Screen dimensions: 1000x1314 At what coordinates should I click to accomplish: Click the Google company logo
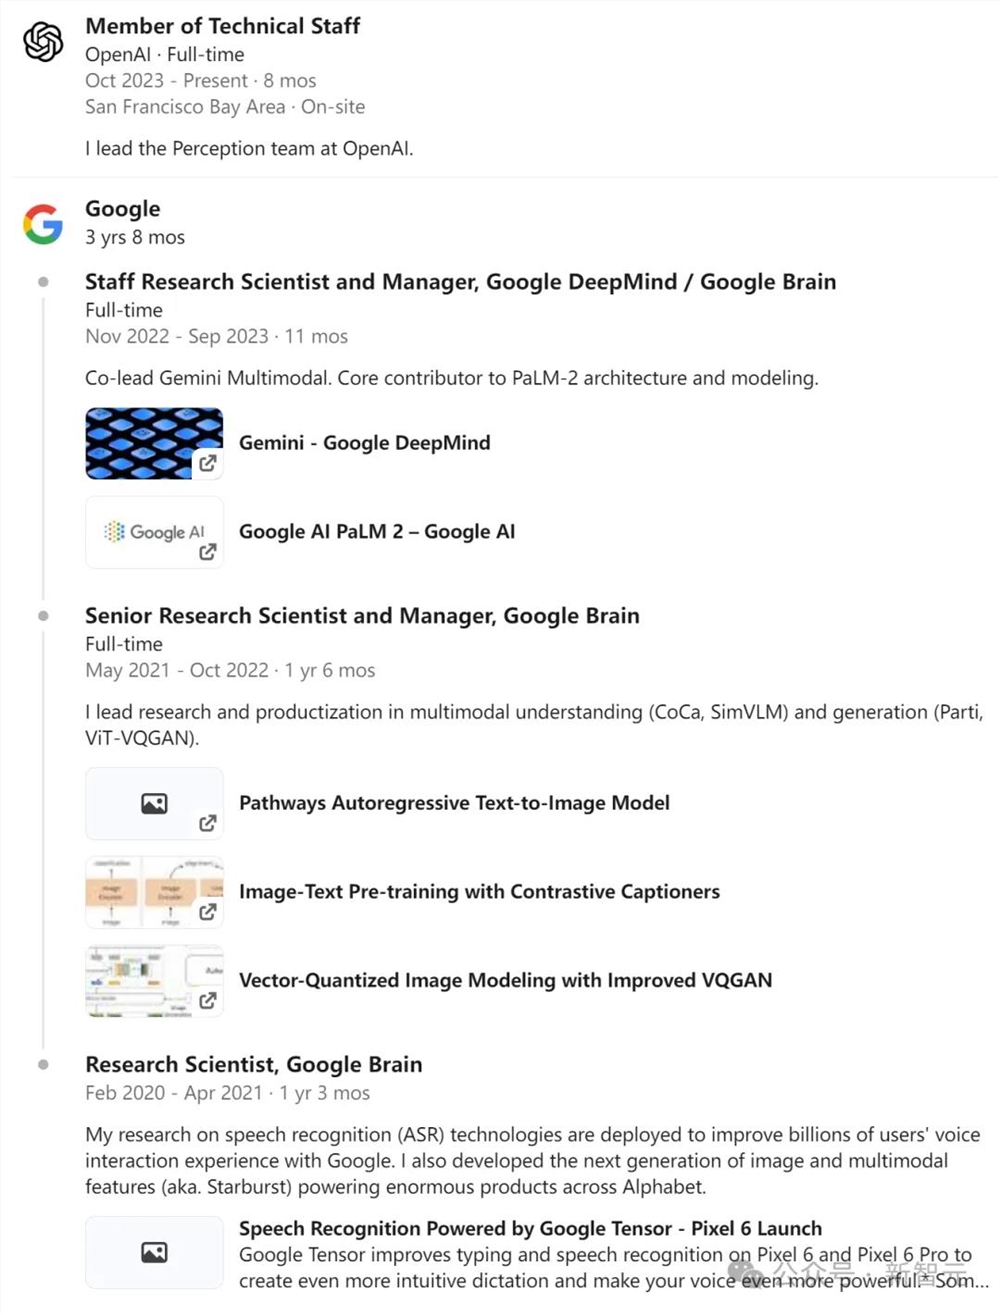click(43, 224)
